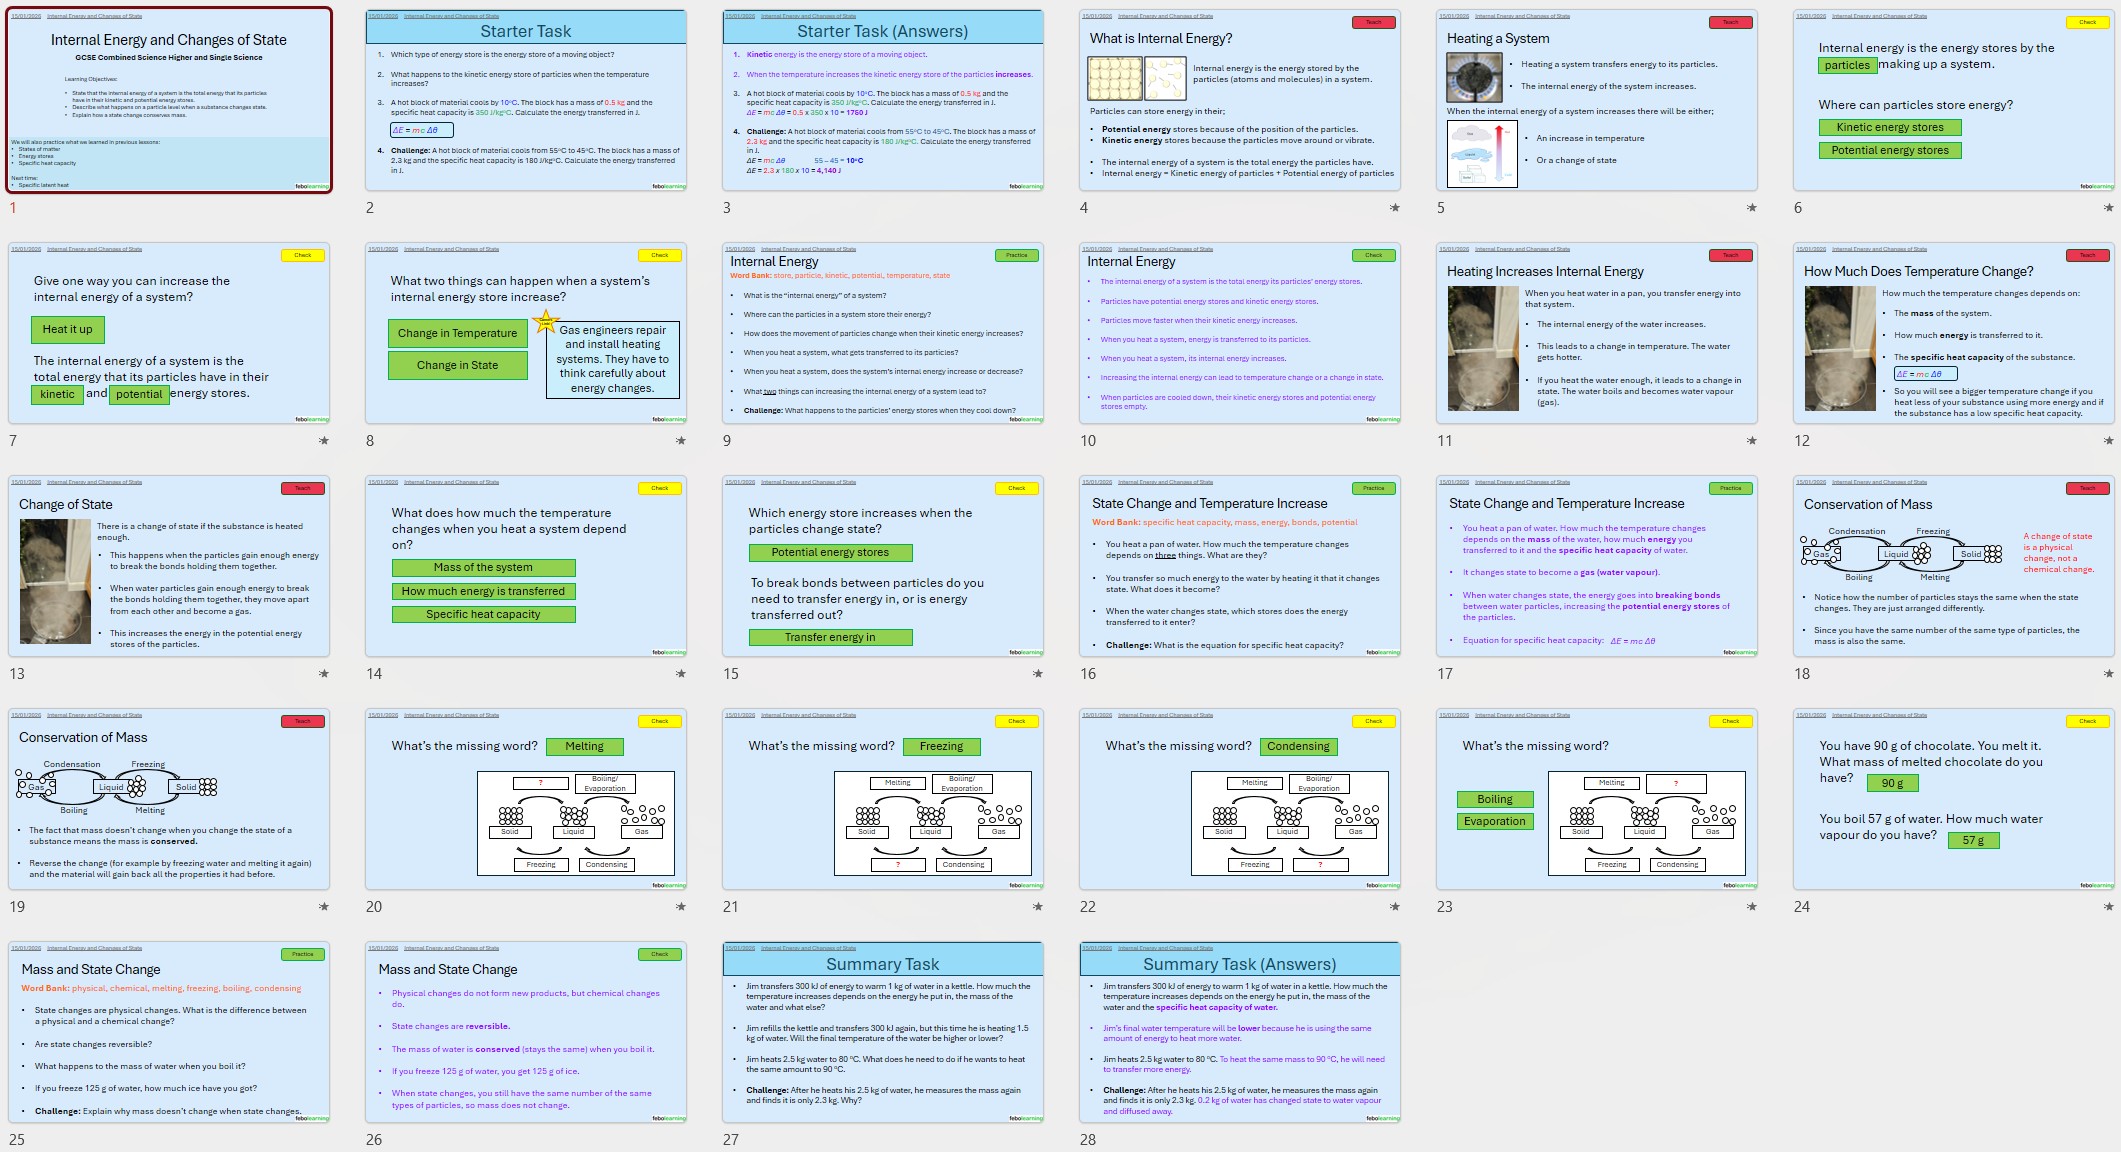
Task: Select the Starter Task slide thumbnail
Action: 526,100
